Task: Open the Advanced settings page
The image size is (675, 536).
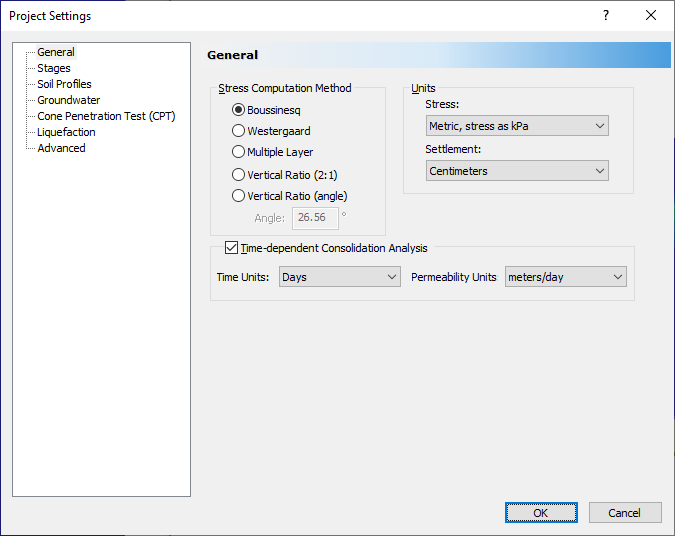Action: (x=61, y=148)
